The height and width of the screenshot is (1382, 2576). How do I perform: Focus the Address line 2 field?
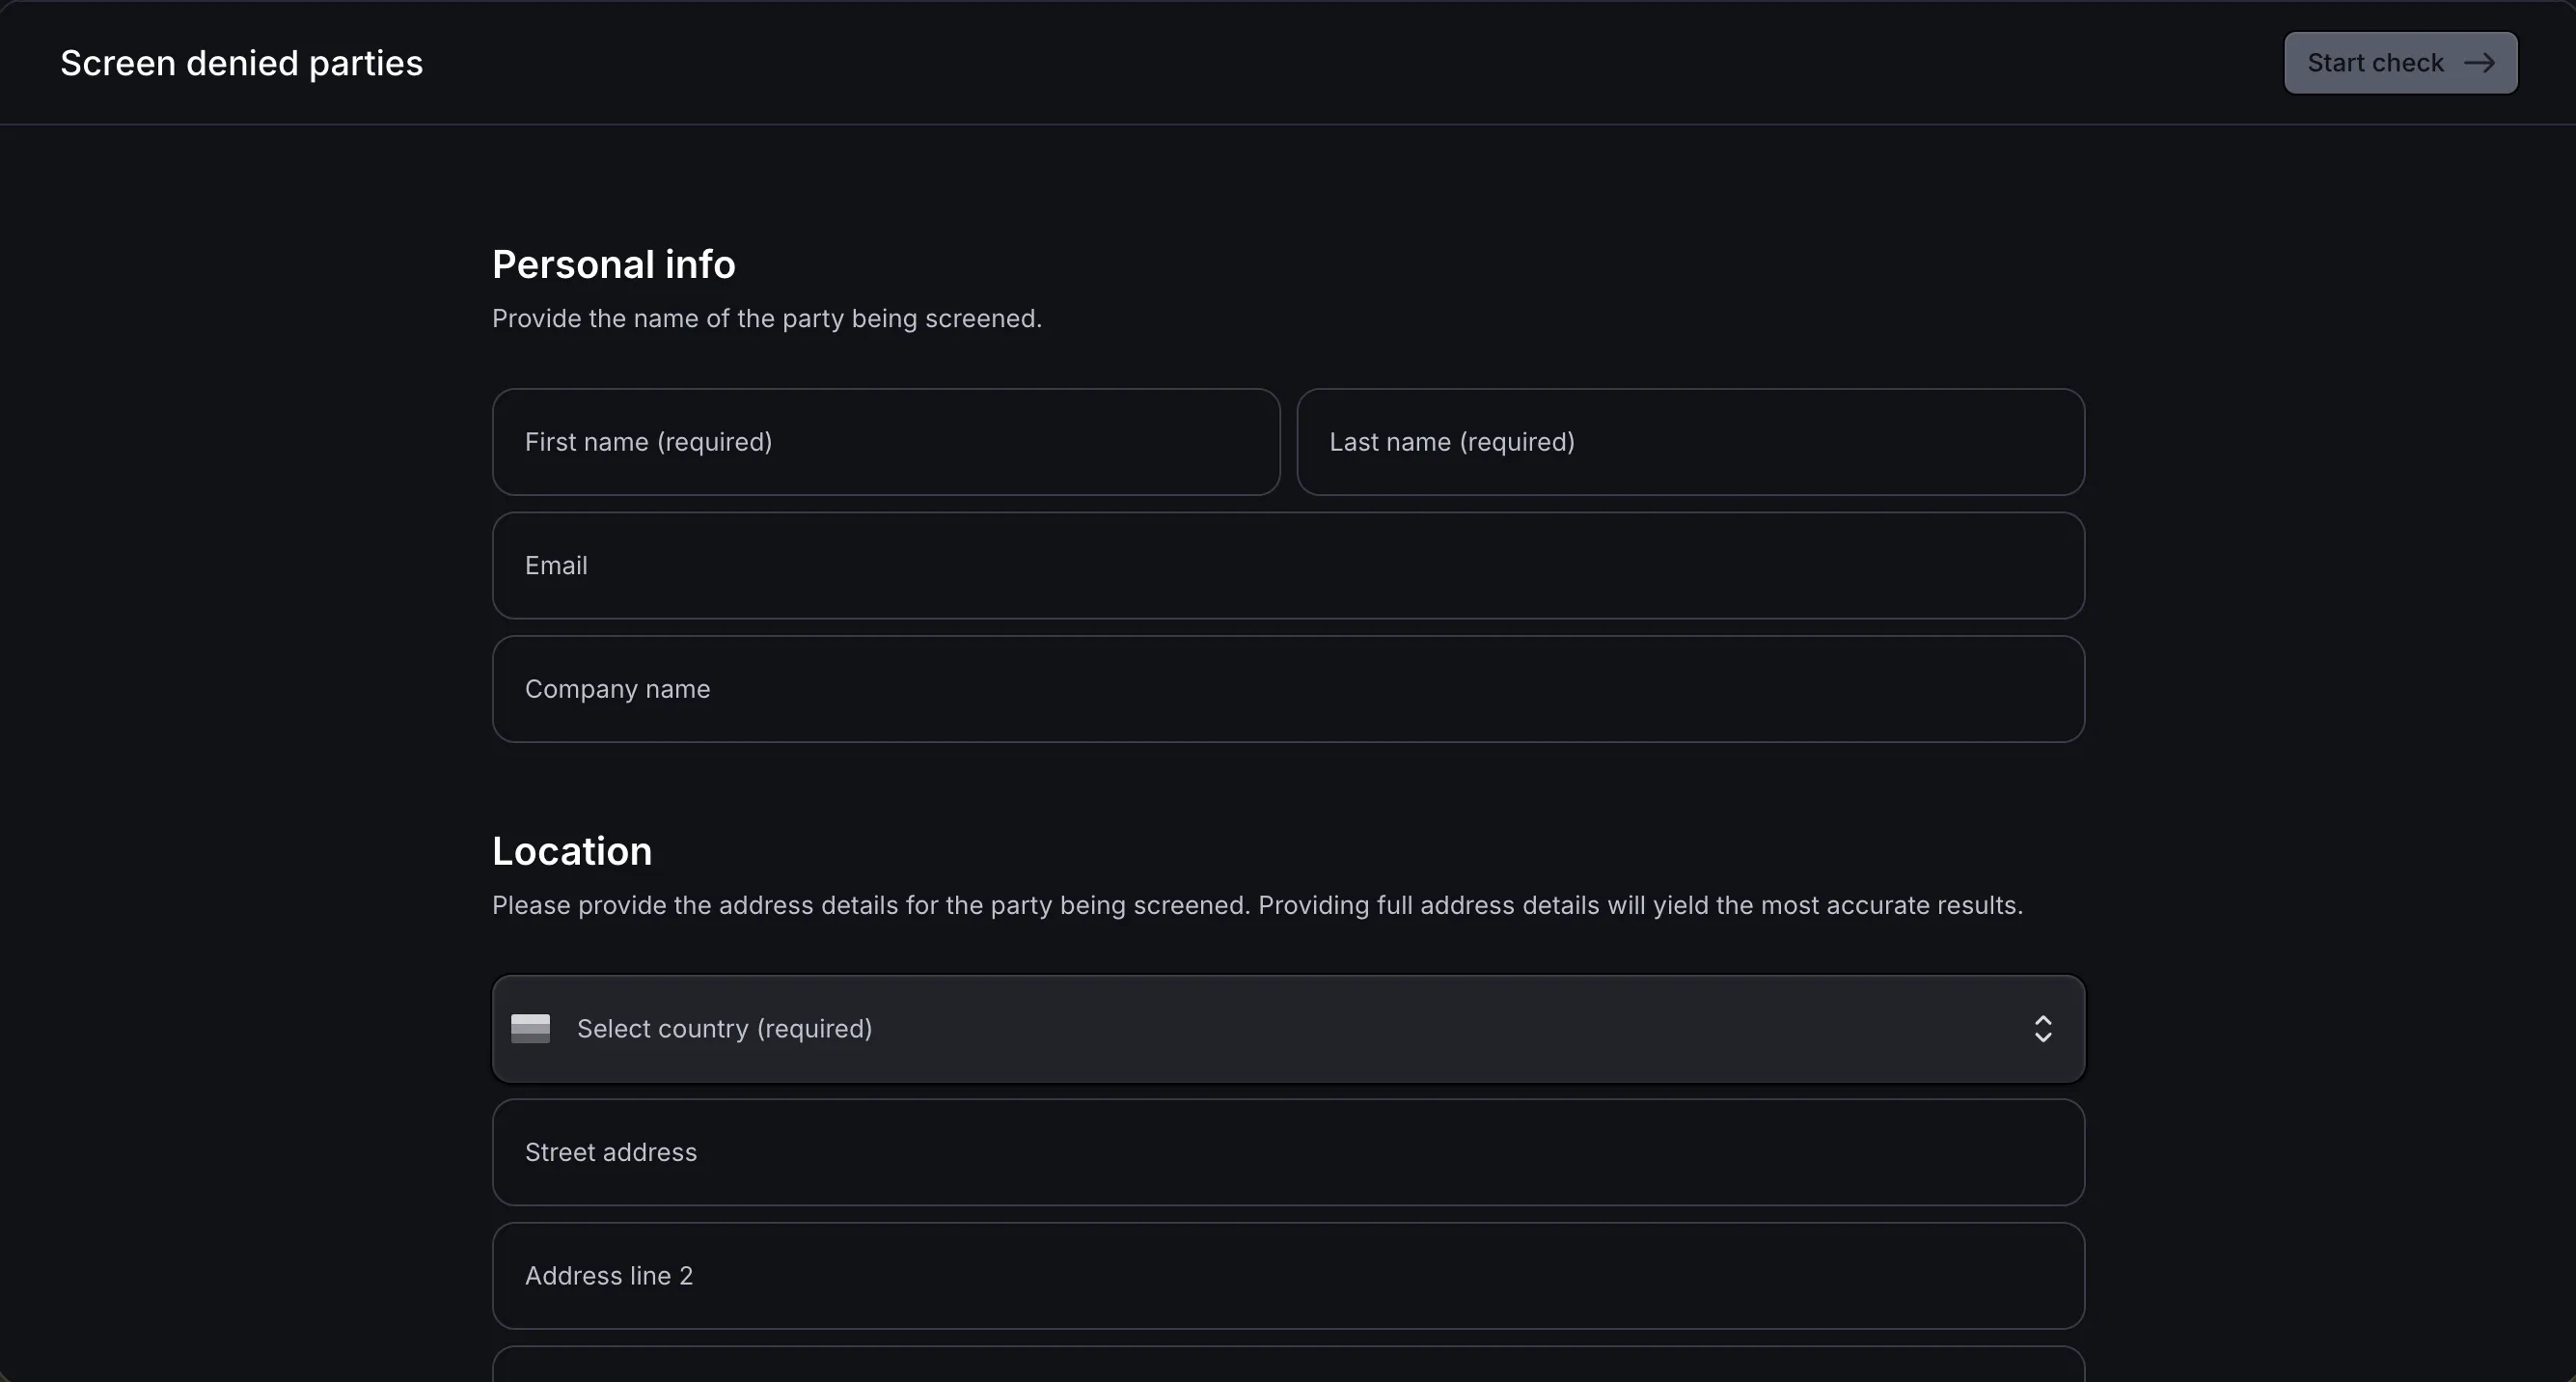(x=1288, y=1276)
